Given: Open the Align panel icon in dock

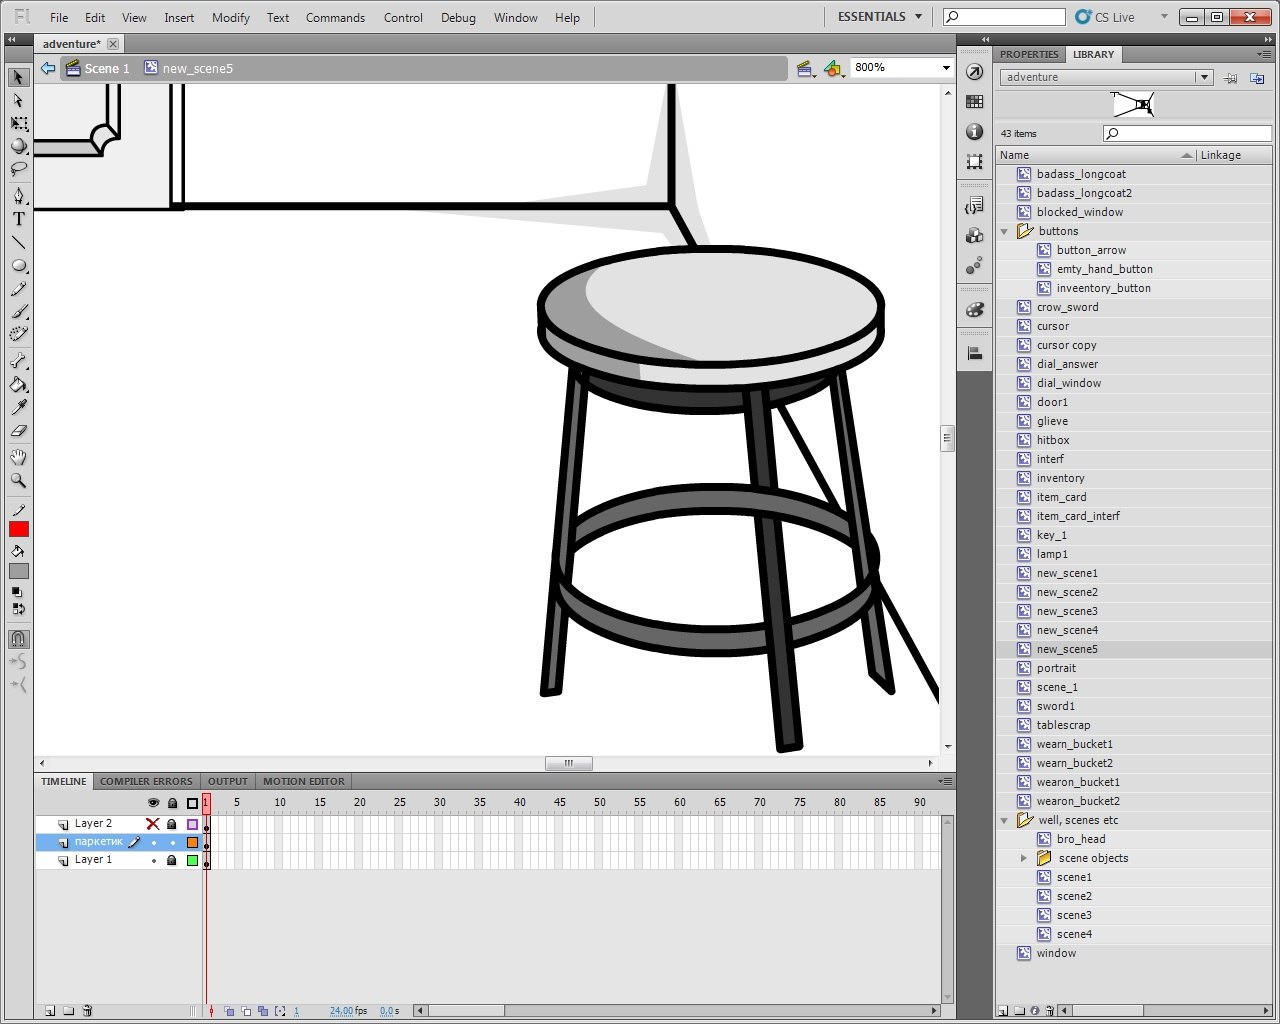Looking at the screenshot, I should coord(974,353).
